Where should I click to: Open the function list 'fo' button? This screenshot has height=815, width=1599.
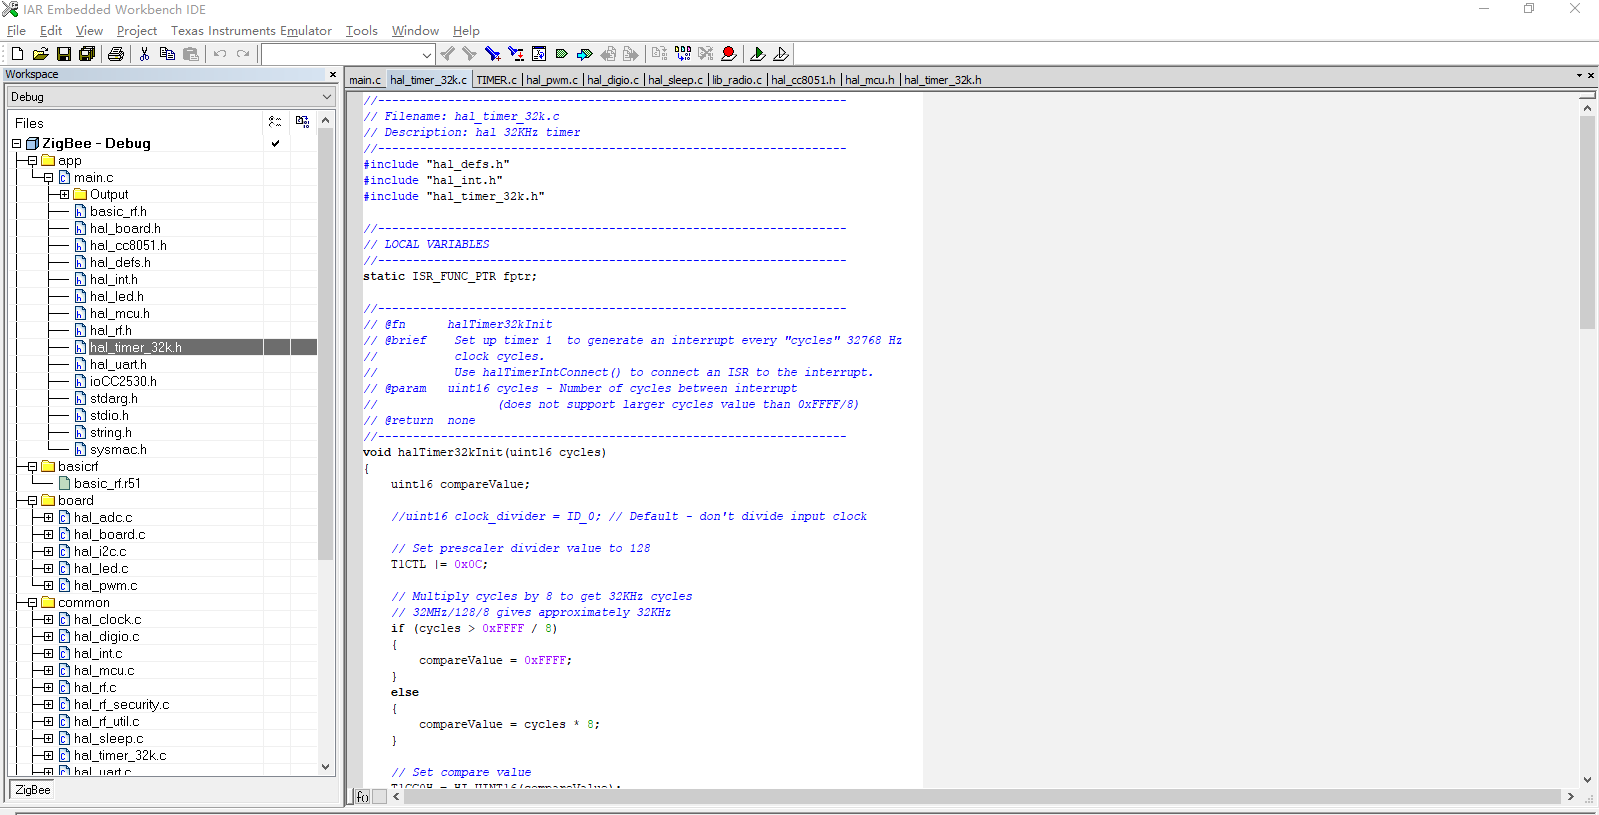[362, 797]
